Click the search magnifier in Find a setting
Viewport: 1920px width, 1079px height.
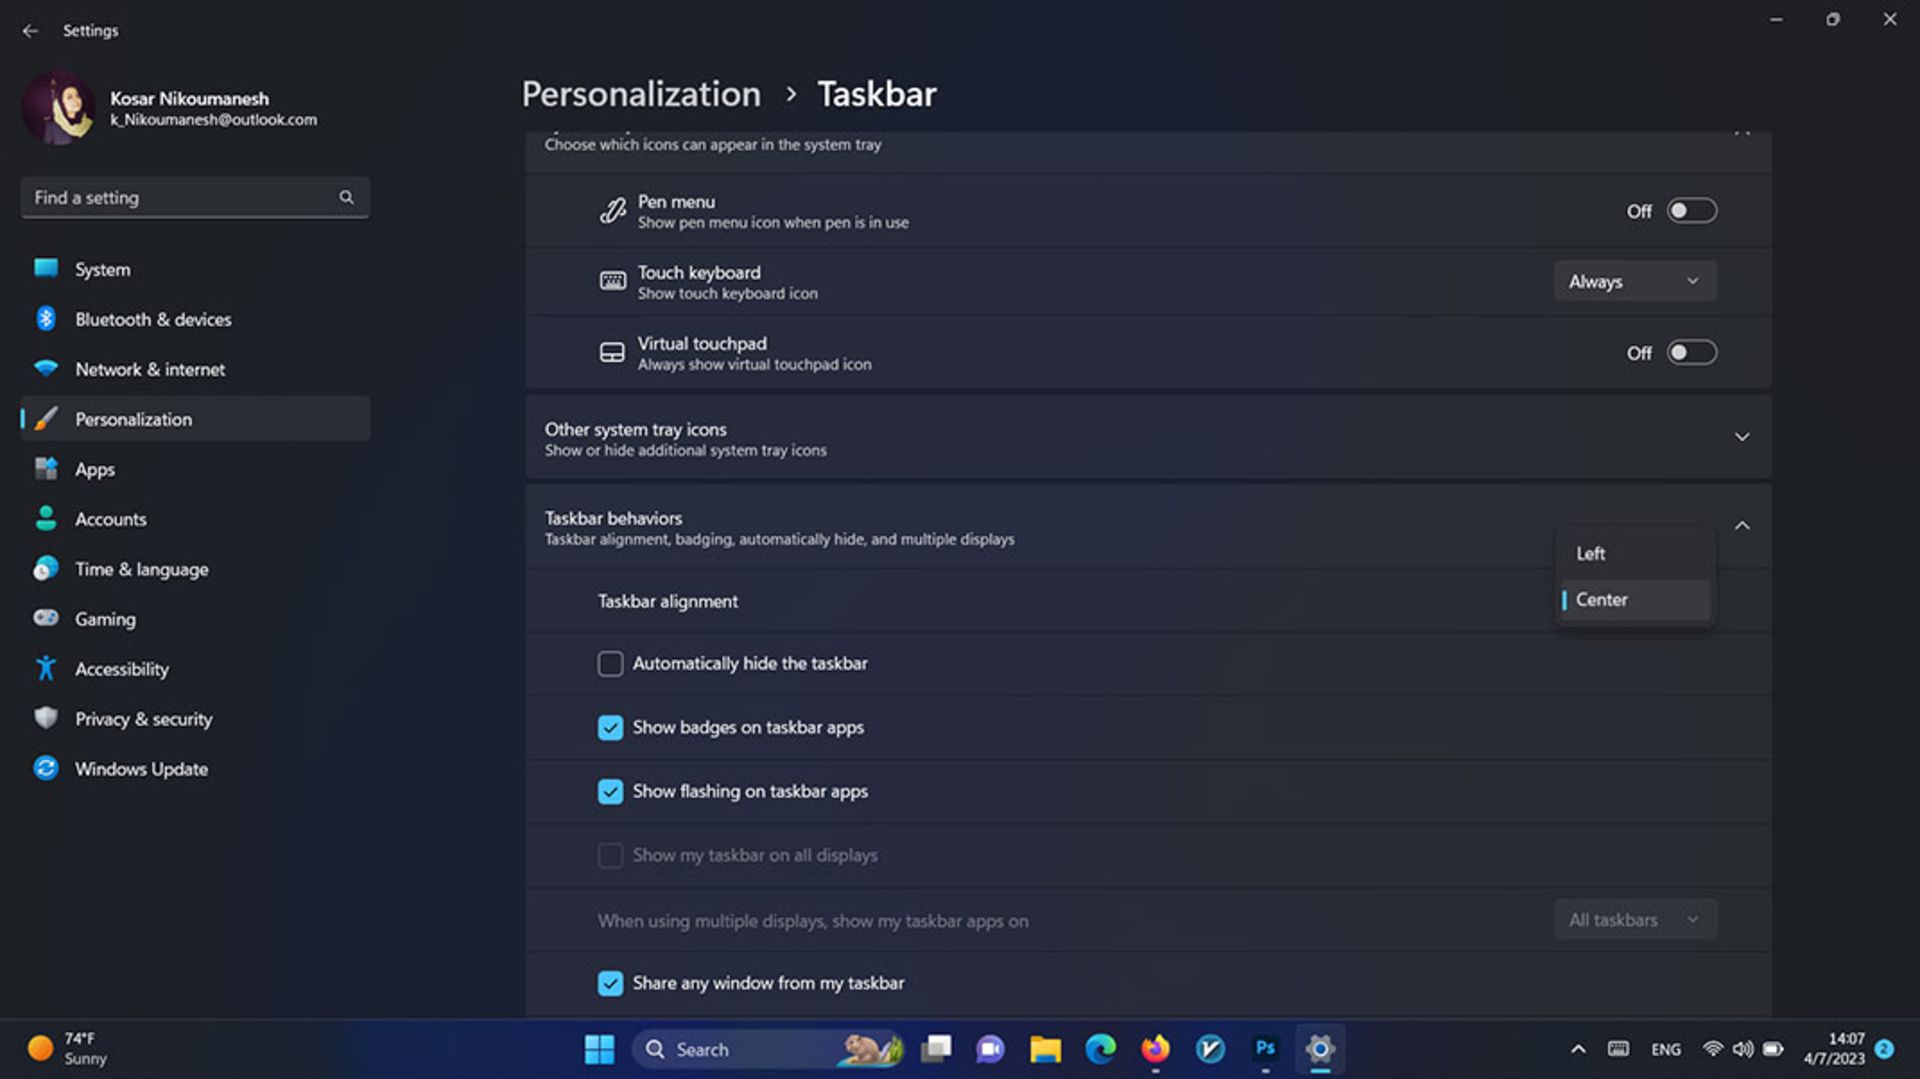coord(346,197)
